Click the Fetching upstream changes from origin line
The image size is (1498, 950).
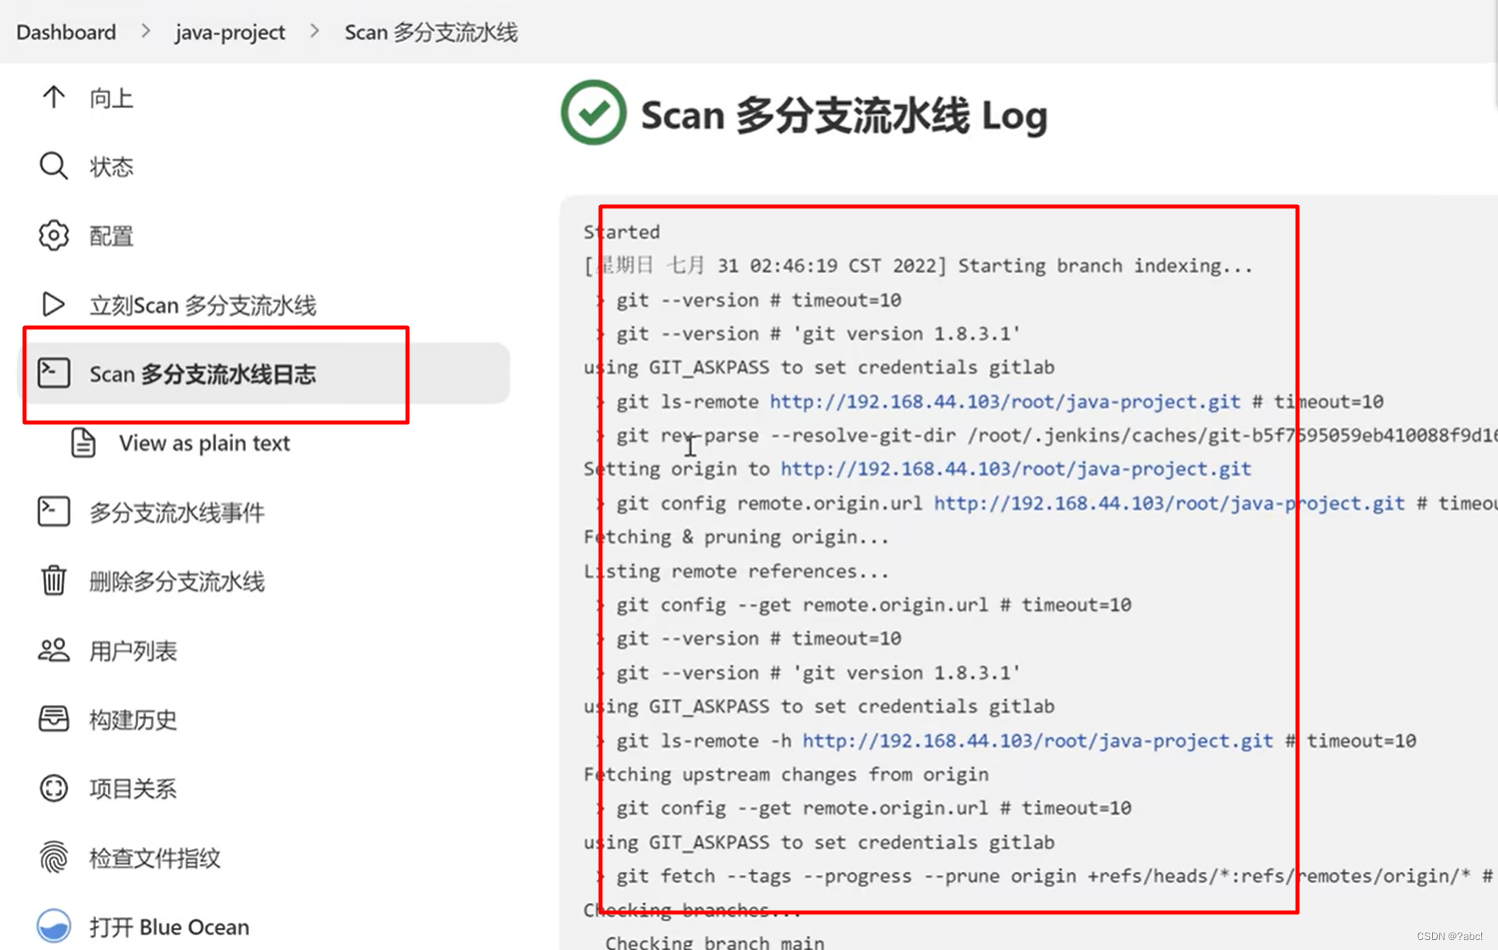click(x=786, y=774)
